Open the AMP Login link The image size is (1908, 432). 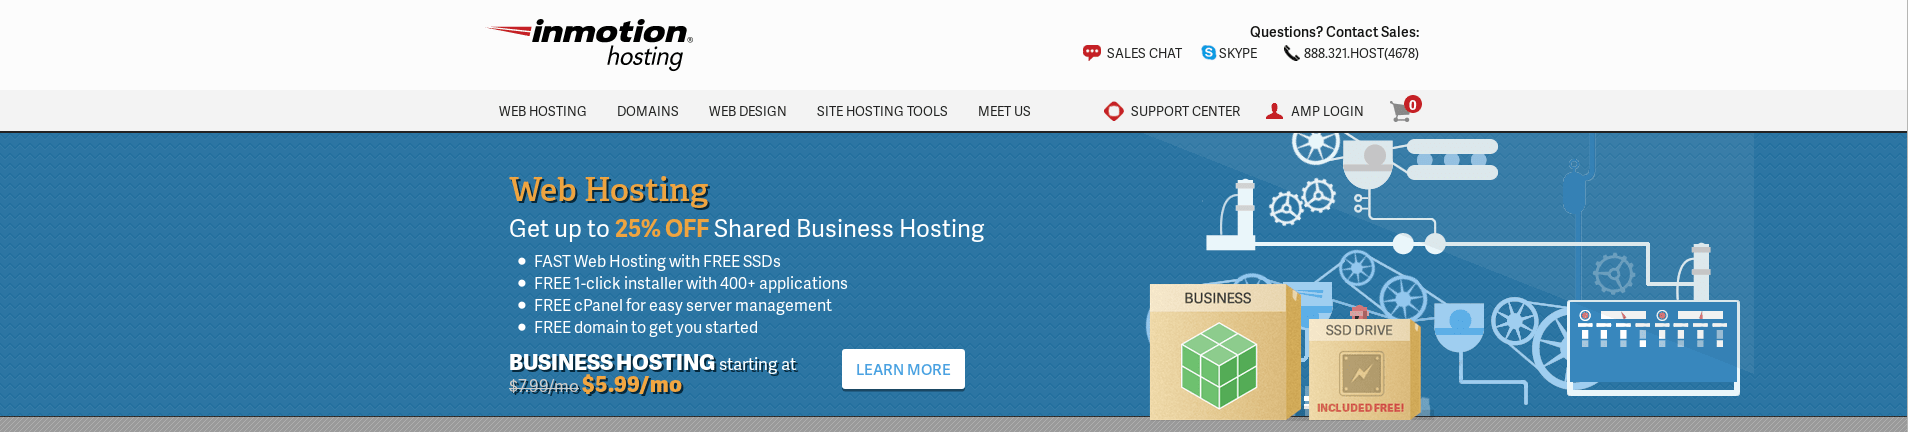click(1327, 111)
